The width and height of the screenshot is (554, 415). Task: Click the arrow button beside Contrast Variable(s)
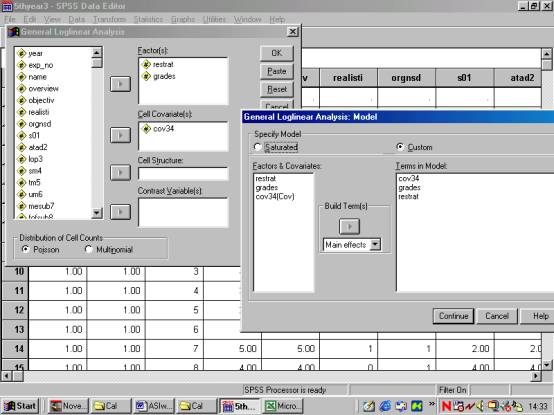point(120,212)
